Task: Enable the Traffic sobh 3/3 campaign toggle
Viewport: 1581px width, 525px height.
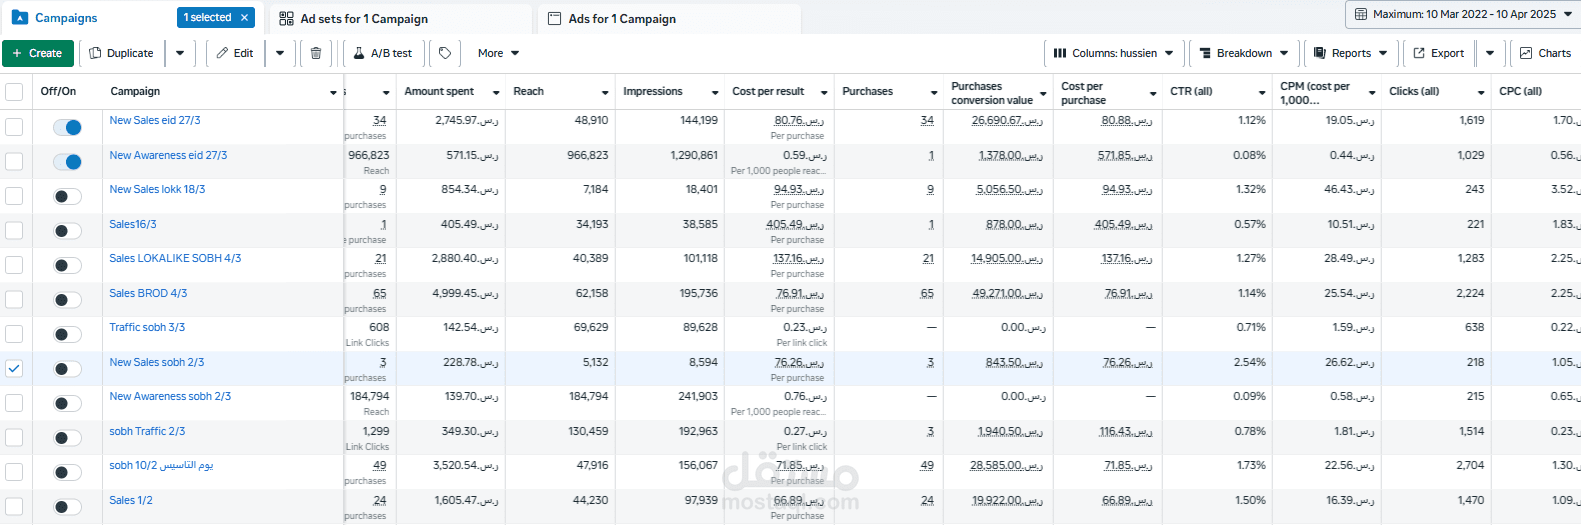Action: (67, 334)
